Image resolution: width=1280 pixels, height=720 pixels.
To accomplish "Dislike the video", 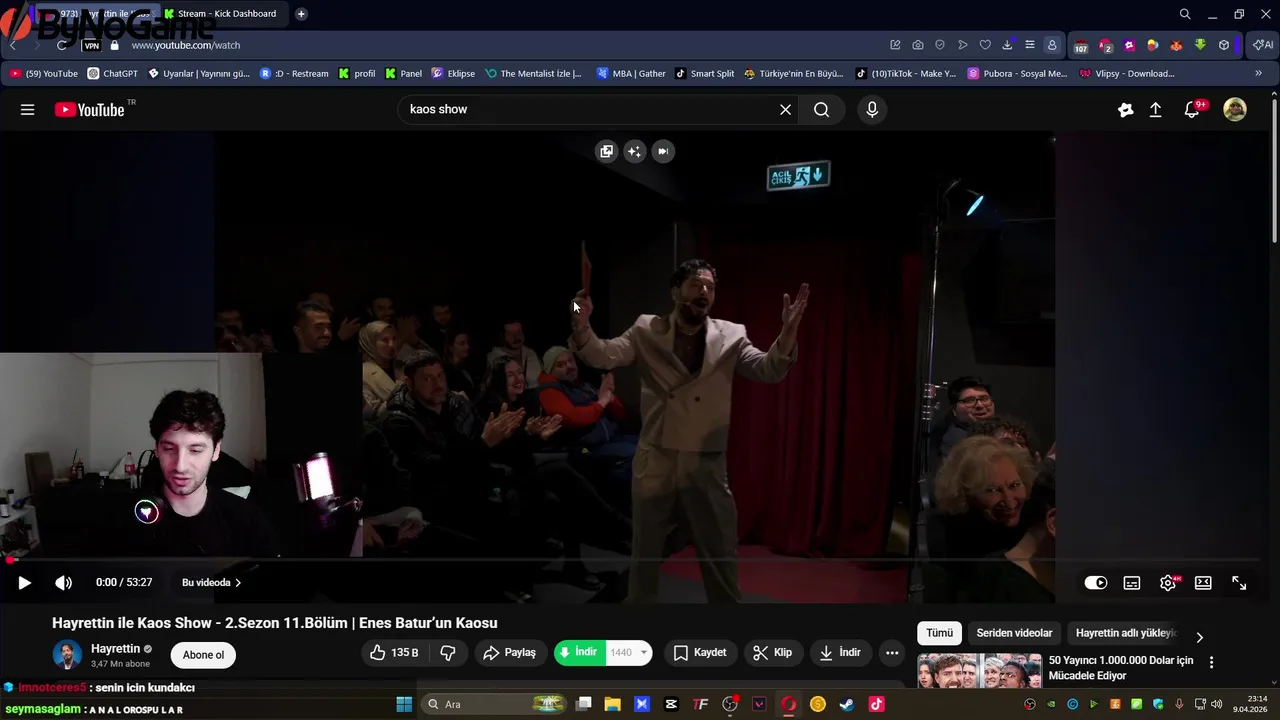I will pos(448,653).
